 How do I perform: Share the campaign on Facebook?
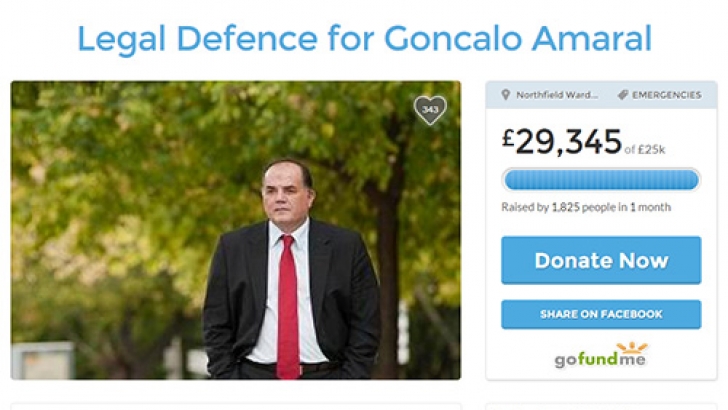point(601,314)
